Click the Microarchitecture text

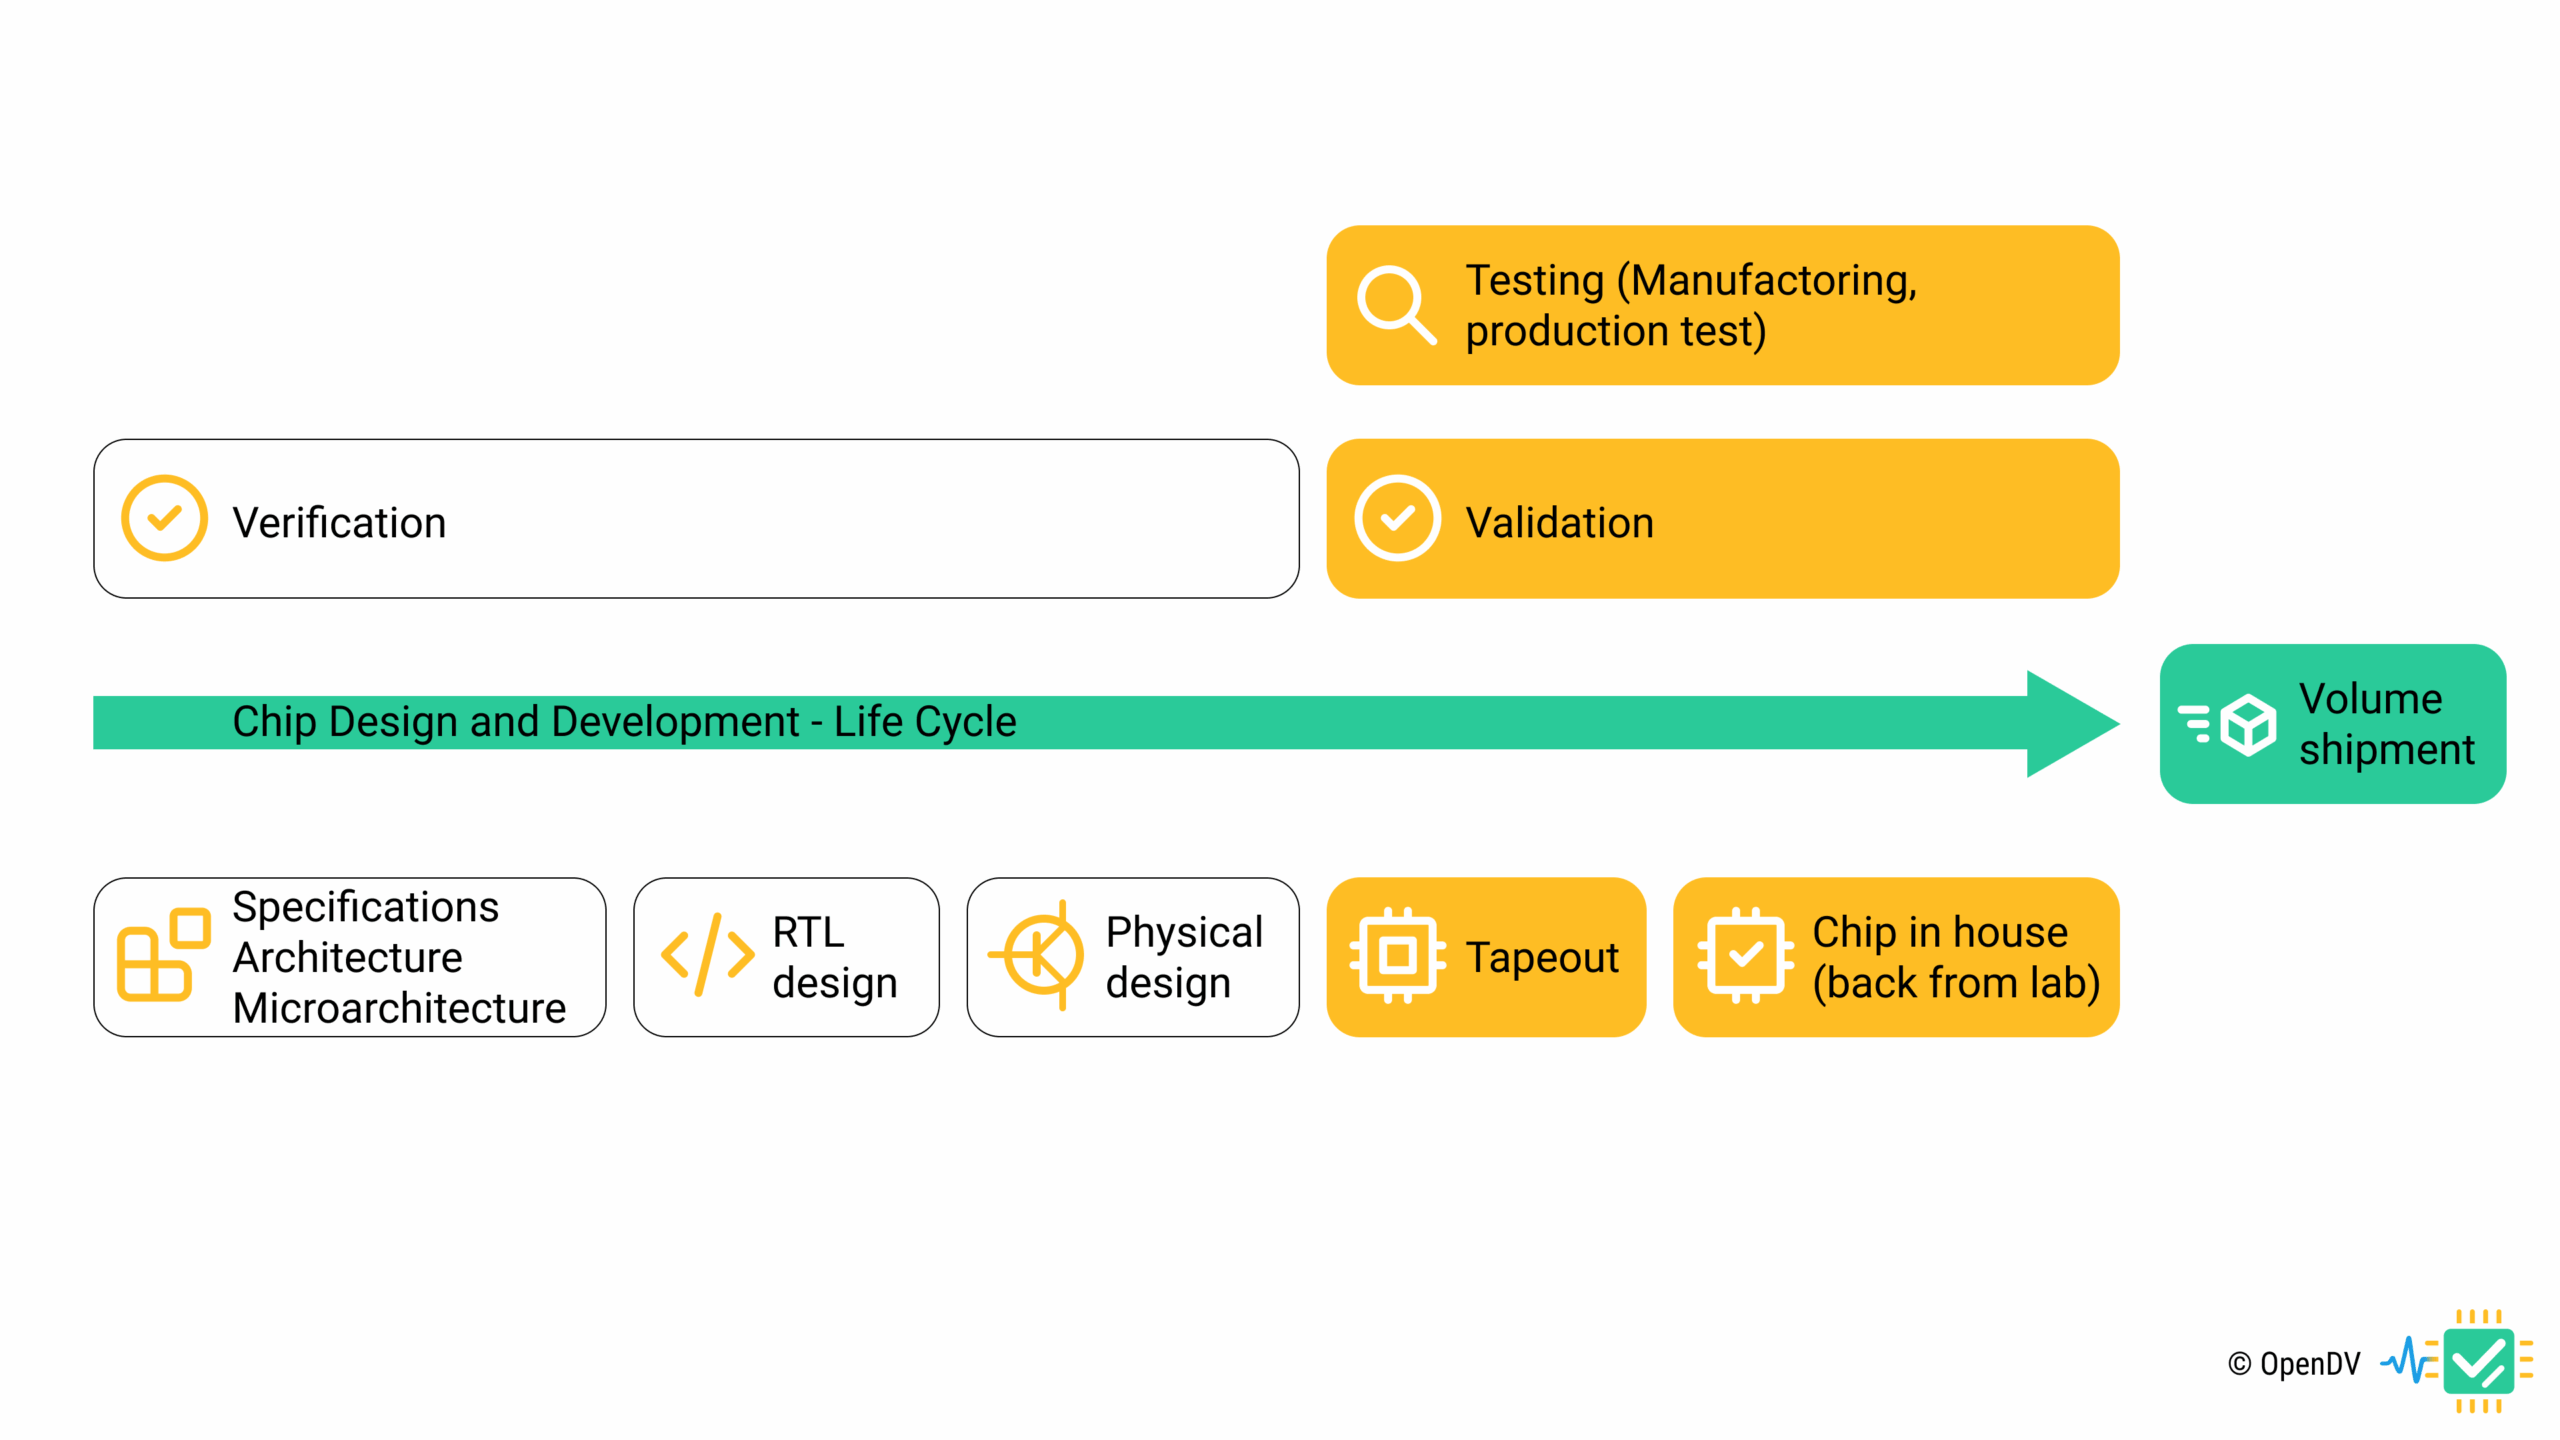click(x=399, y=1008)
